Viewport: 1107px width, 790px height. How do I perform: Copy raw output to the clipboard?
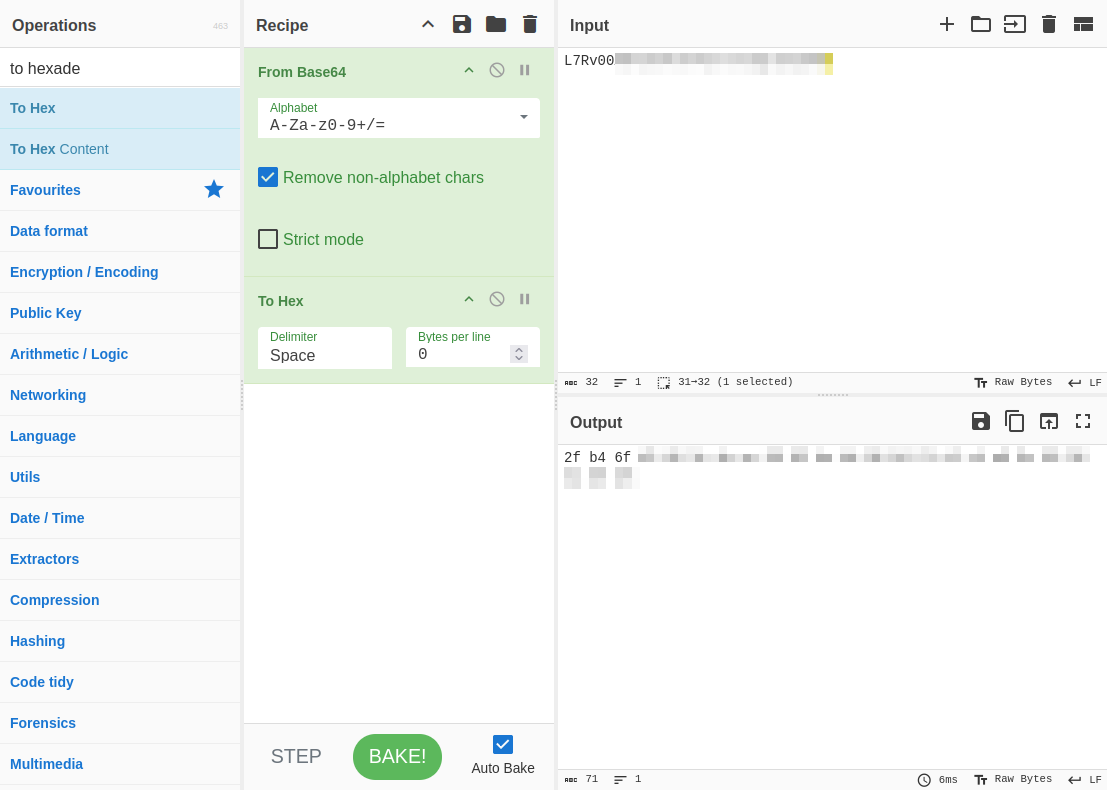click(1014, 421)
